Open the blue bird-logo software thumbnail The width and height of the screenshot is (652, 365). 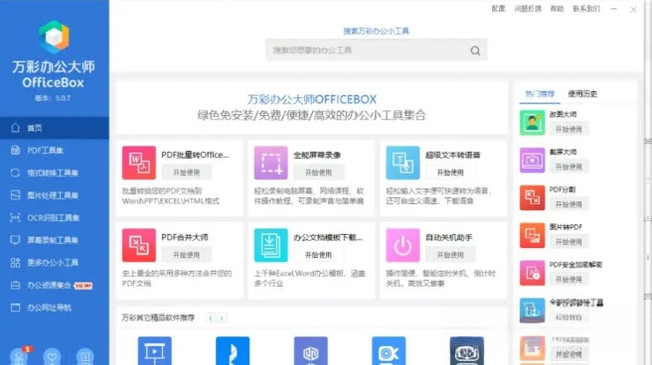(x=233, y=351)
